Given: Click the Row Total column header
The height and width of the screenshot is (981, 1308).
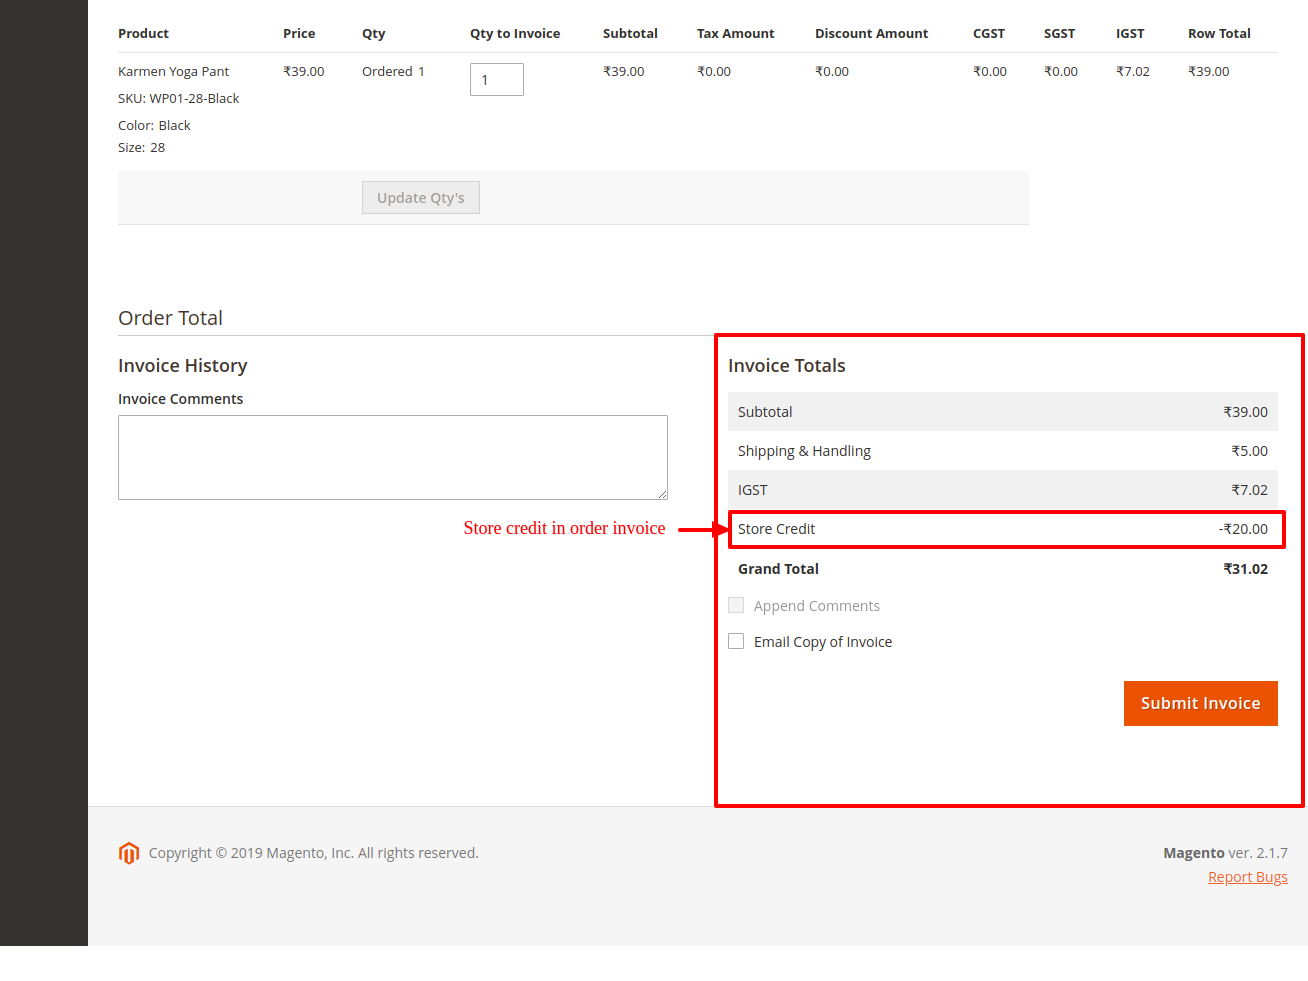Looking at the screenshot, I should 1219,34.
